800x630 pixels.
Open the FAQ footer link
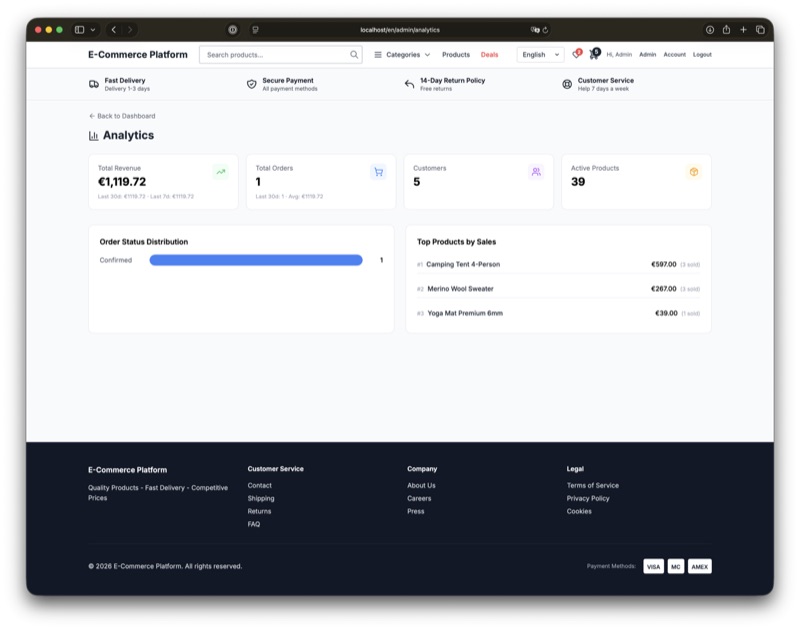click(x=254, y=524)
